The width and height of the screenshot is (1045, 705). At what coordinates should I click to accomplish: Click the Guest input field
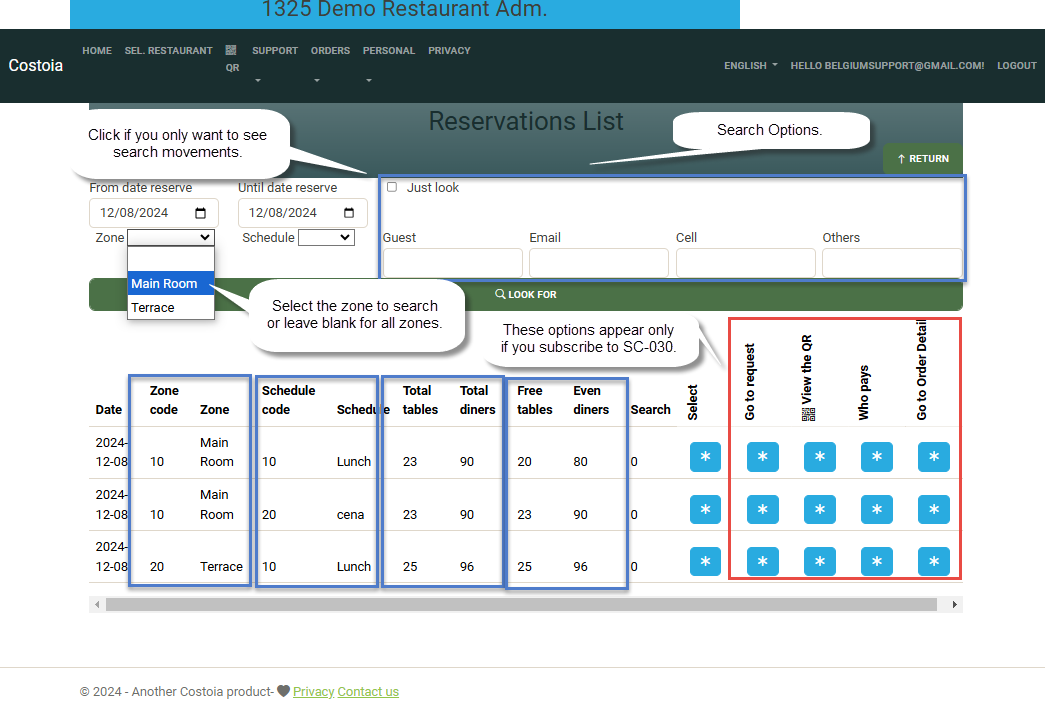(452, 263)
